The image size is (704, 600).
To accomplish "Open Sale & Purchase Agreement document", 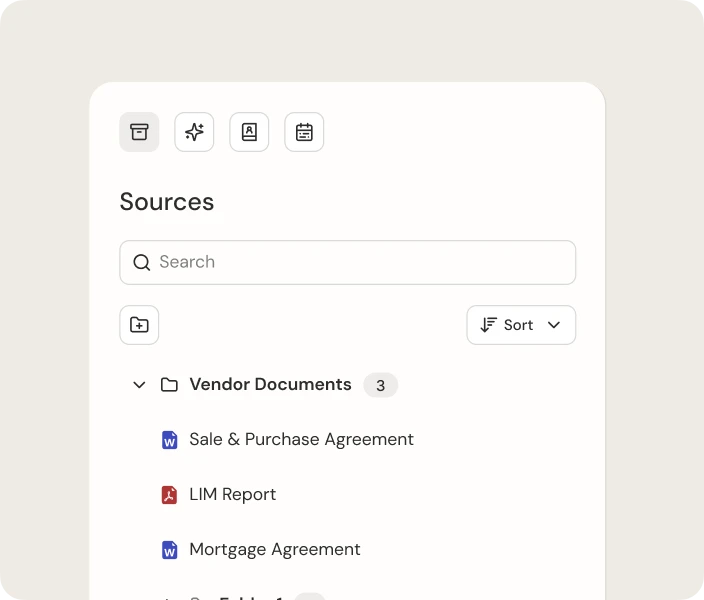I will (x=301, y=439).
